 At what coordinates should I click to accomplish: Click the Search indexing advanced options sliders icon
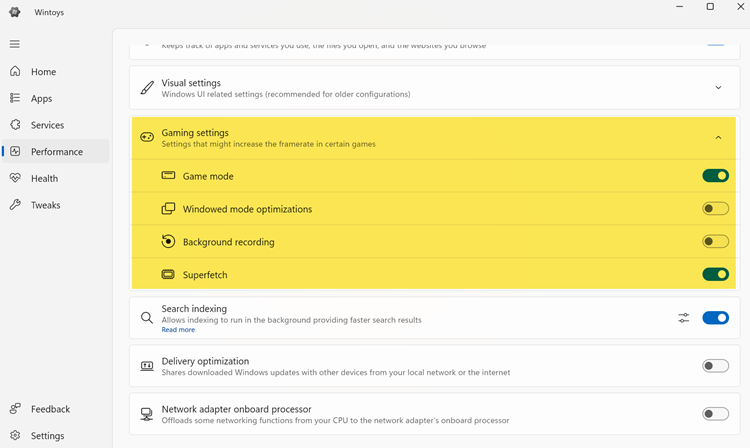684,318
